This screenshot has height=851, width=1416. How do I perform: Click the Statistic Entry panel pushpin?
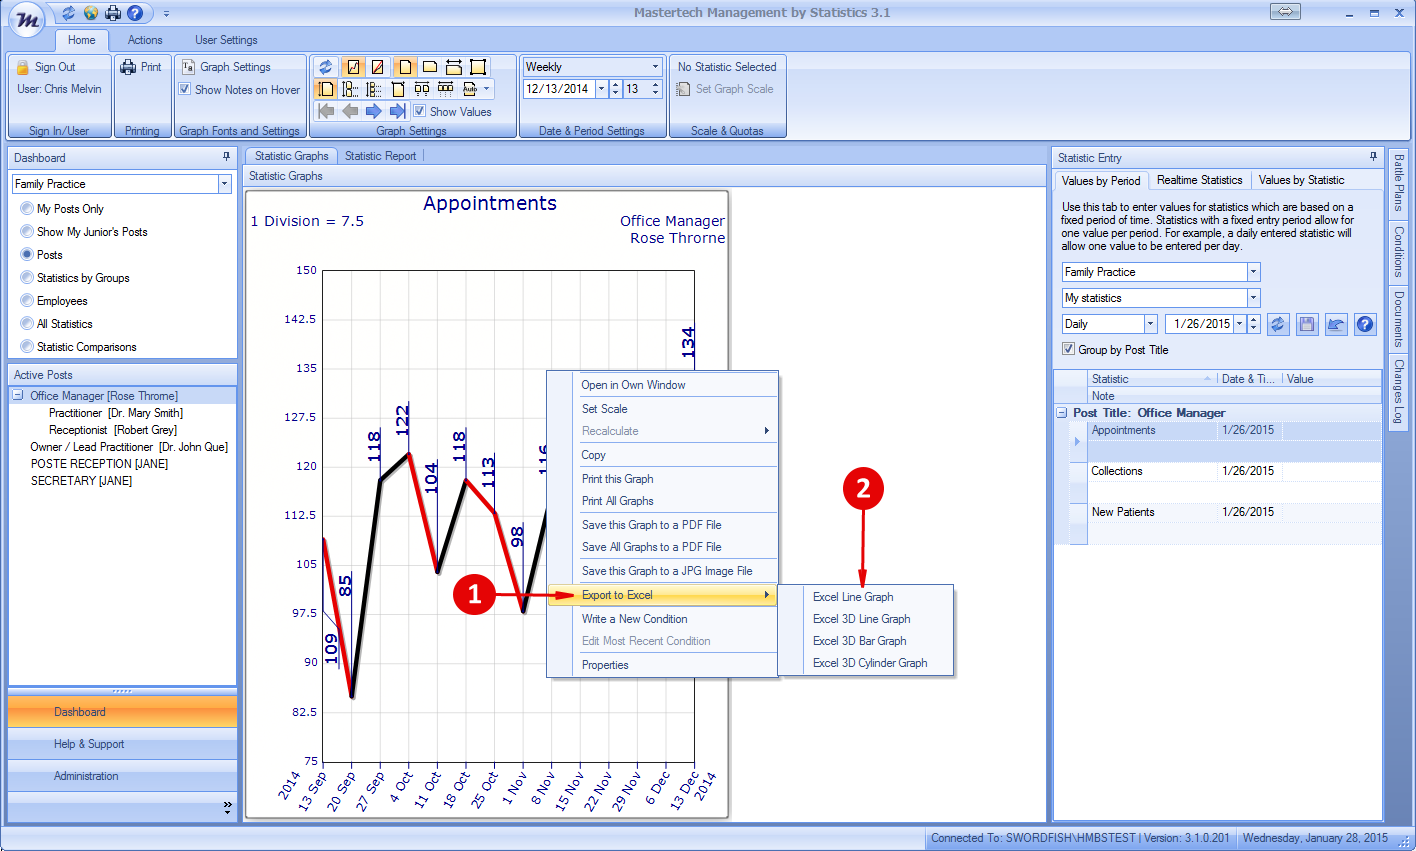(x=1373, y=157)
